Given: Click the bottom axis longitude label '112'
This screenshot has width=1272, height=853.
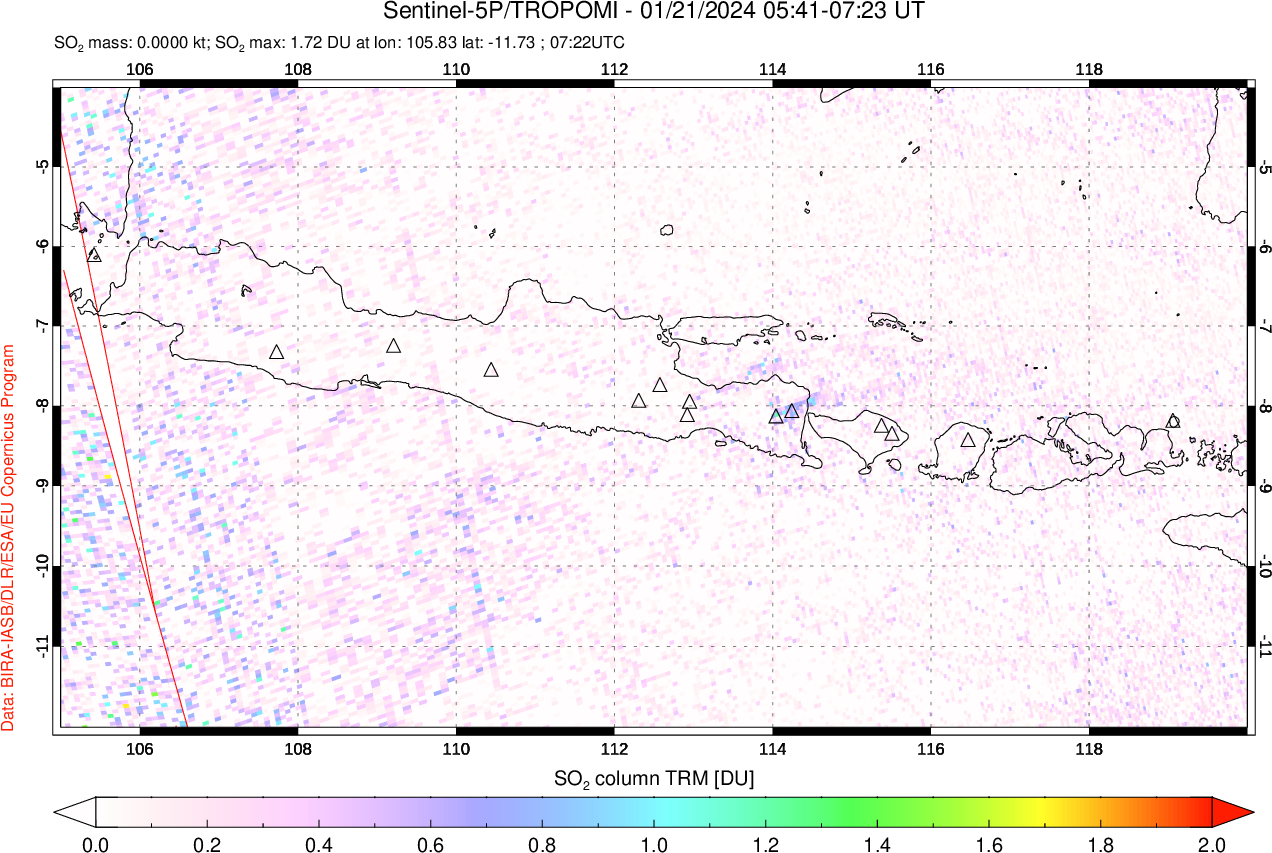Looking at the screenshot, I should (x=614, y=748).
